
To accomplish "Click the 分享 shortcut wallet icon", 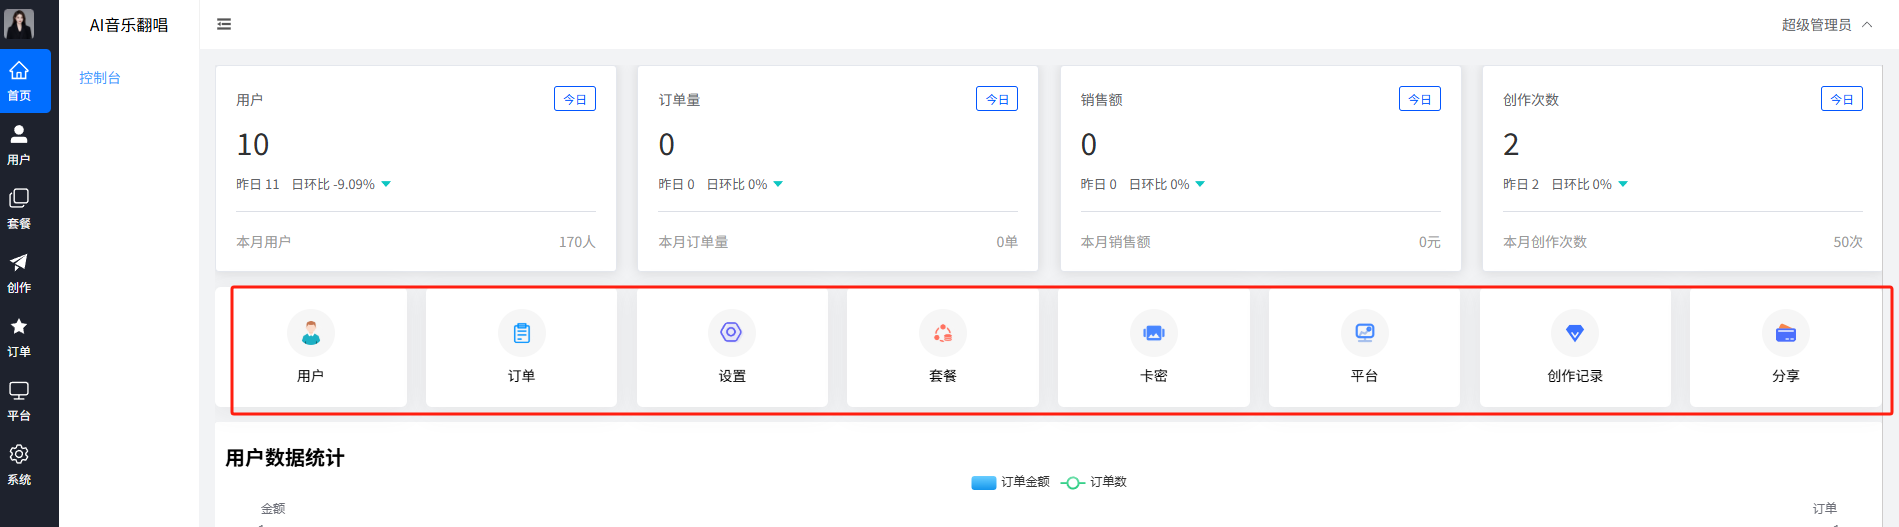I will click(1786, 333).
